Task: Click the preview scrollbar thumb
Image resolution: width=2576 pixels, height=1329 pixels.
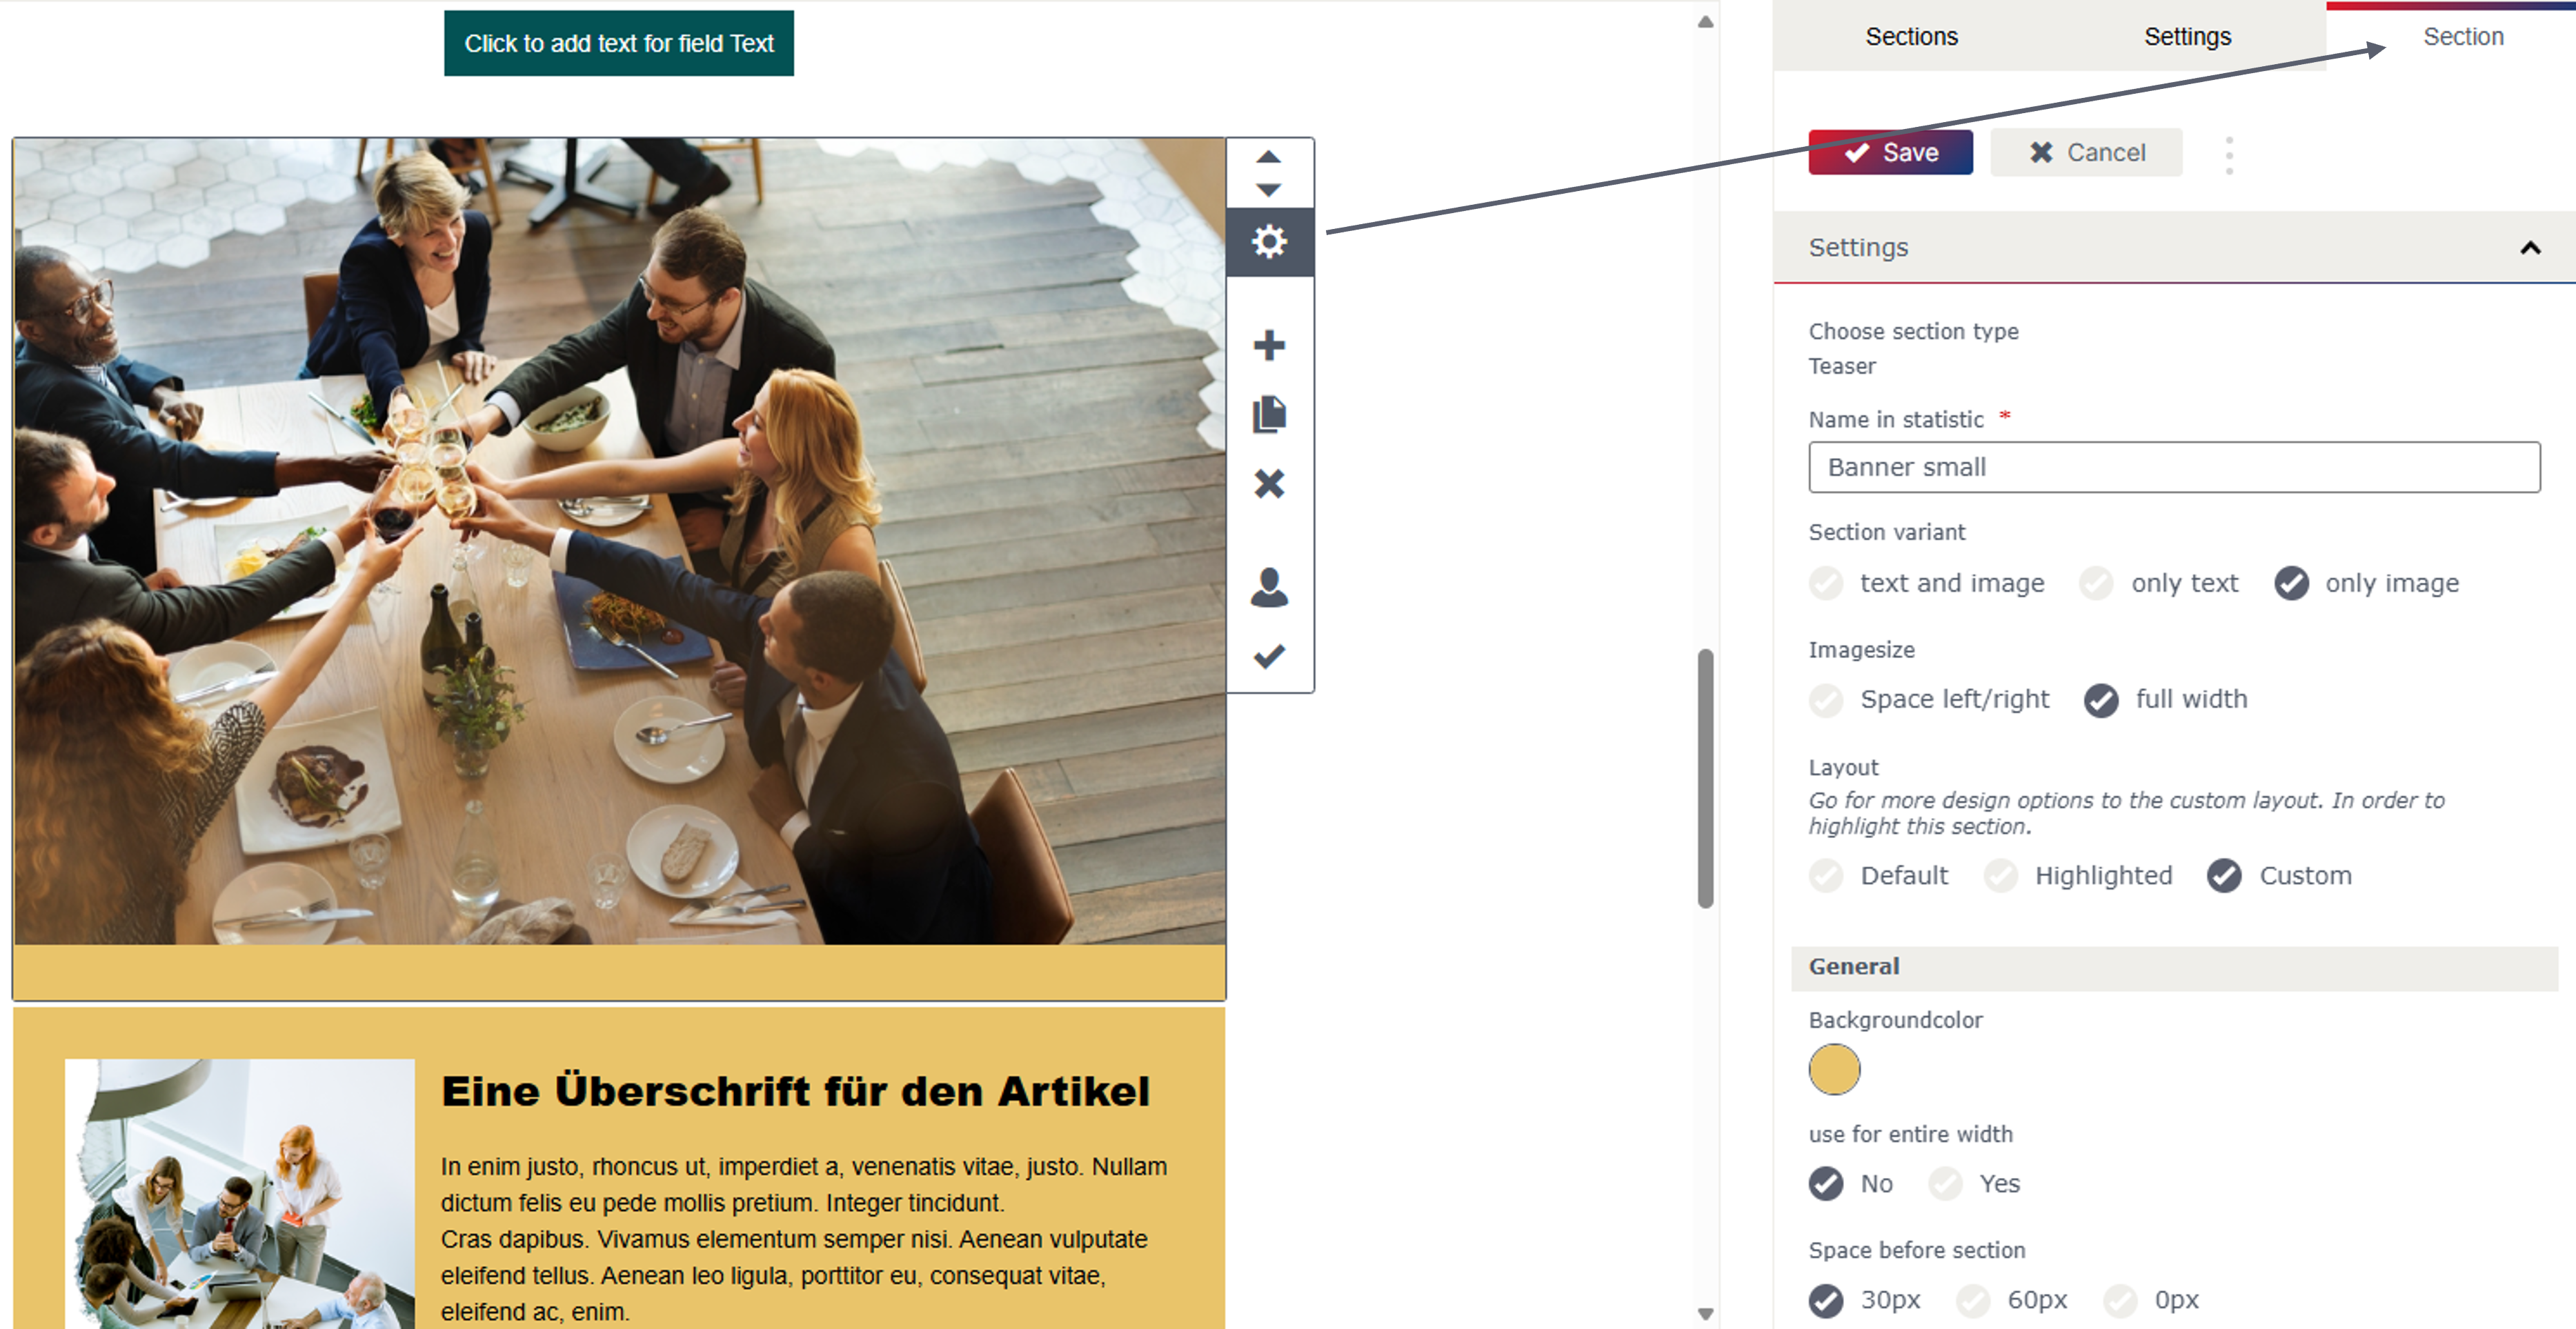Action: pos(1705,778)
